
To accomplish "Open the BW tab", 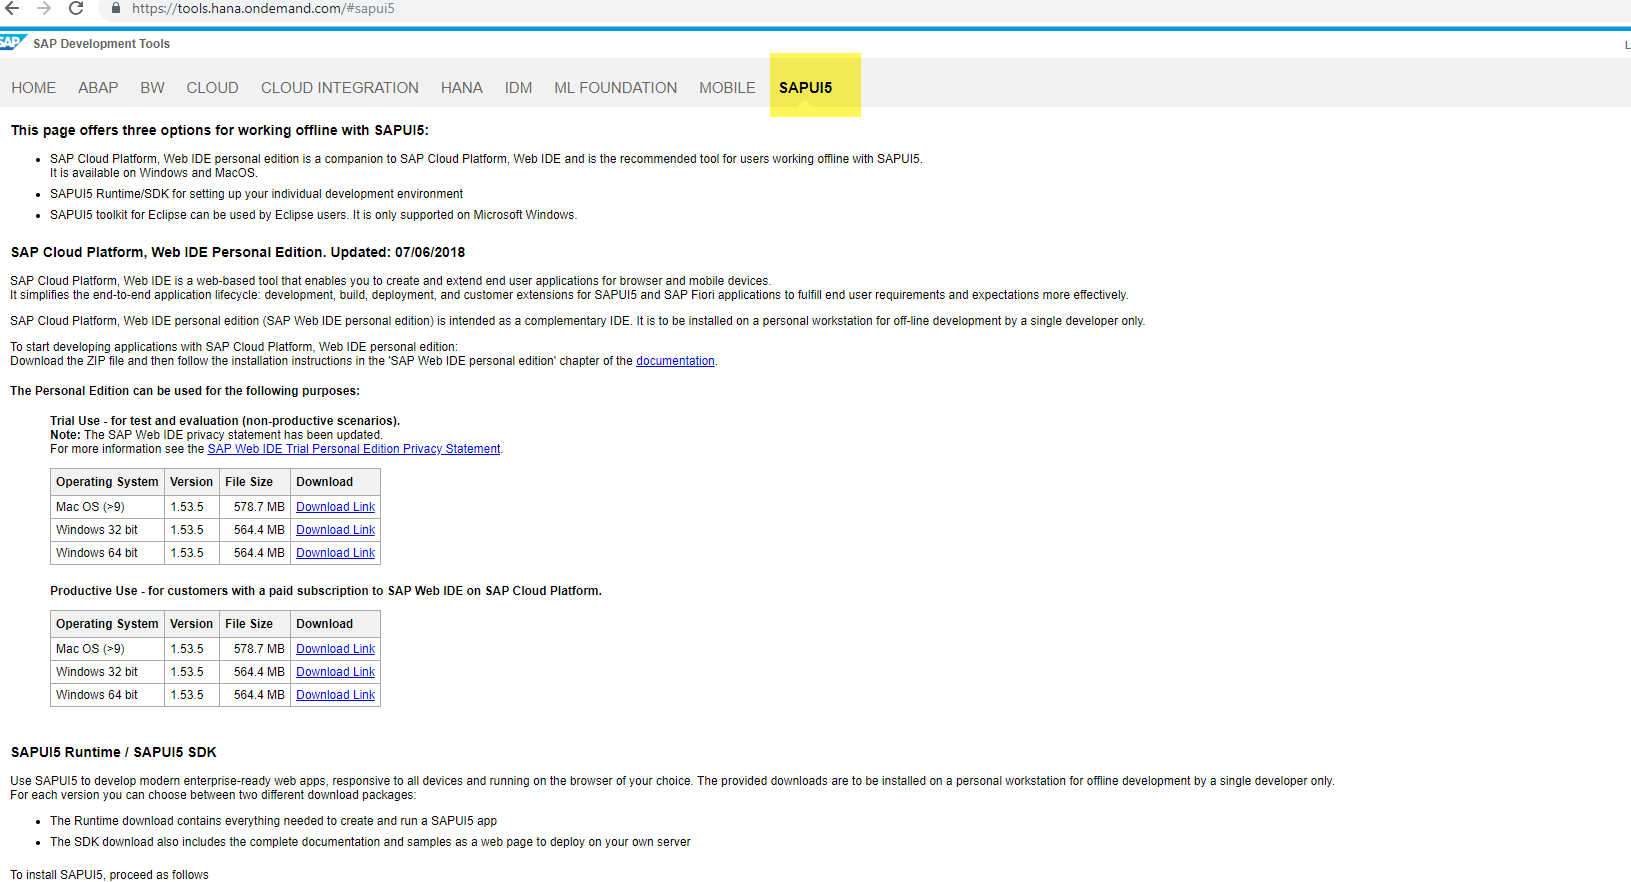I will [x=152, y=88].
